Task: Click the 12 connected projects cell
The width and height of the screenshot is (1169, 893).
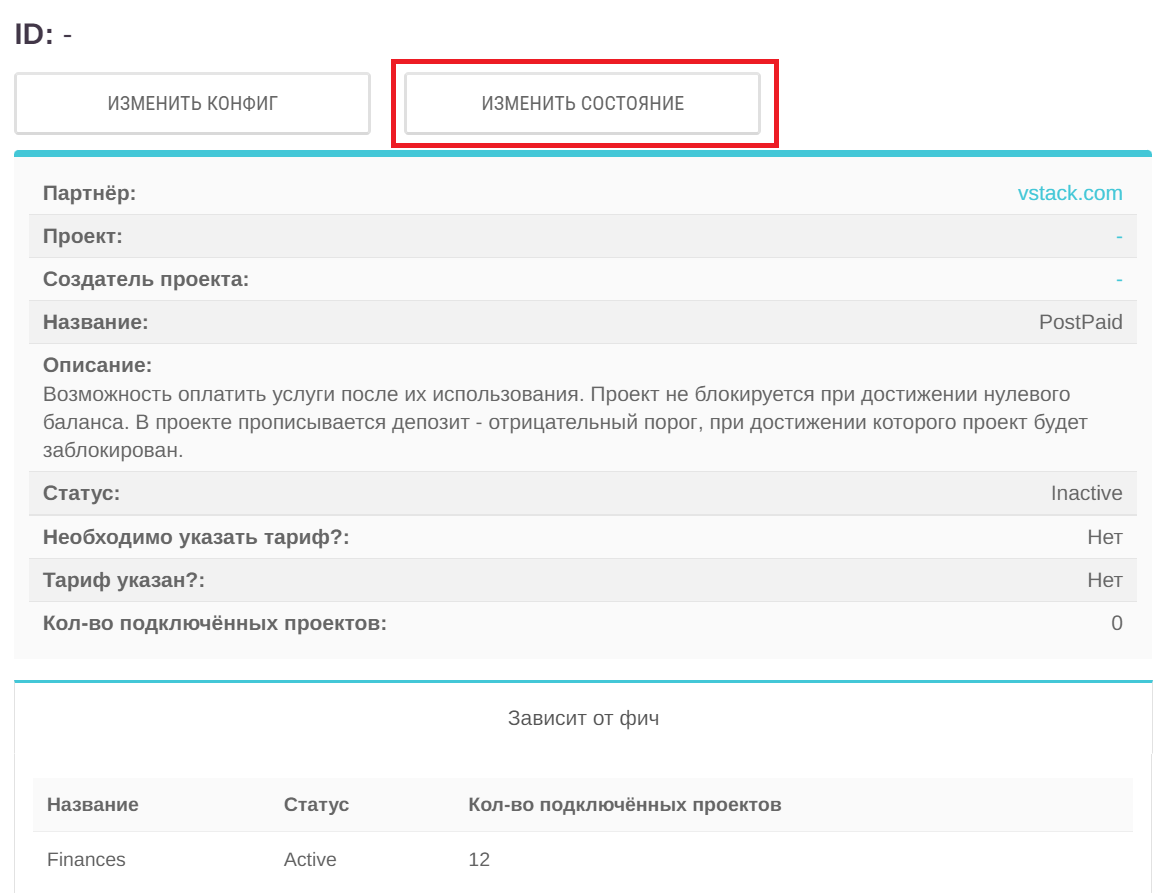Action: tap(479, 859)
